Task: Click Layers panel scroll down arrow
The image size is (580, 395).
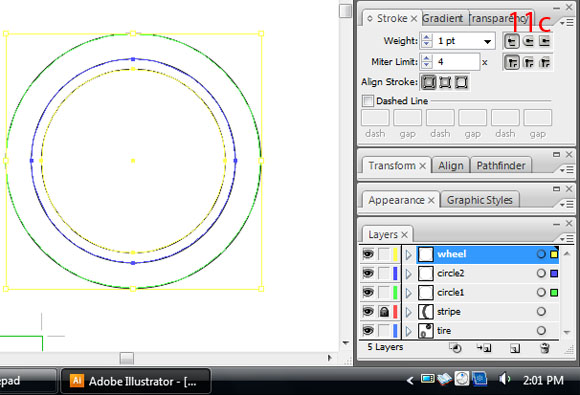Action: click(x=567, y=332)
